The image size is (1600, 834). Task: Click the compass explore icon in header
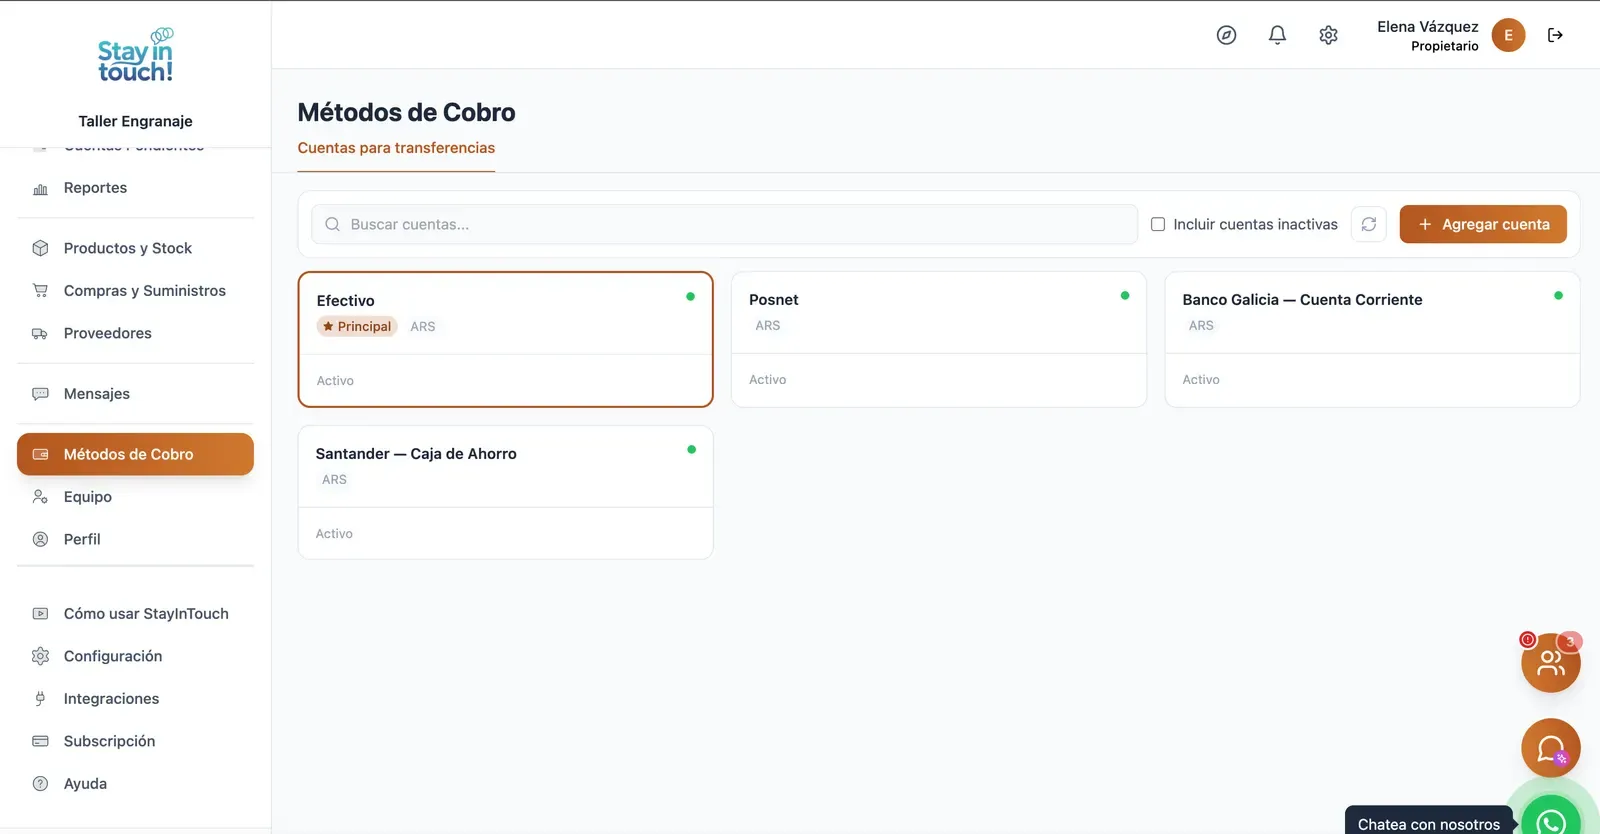(x=1226, y=35)
